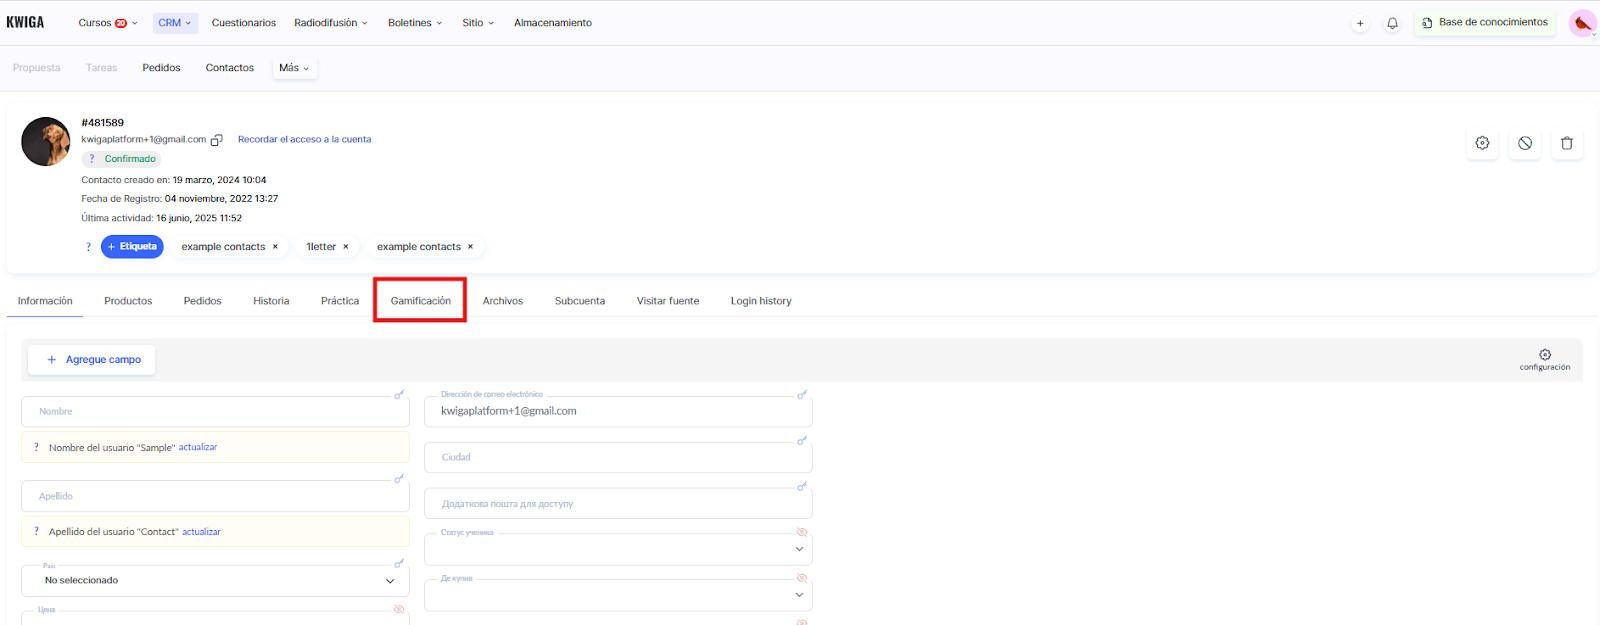
Task: Toggle visibility eye on Цена field
Action: [x=399, y=609]
